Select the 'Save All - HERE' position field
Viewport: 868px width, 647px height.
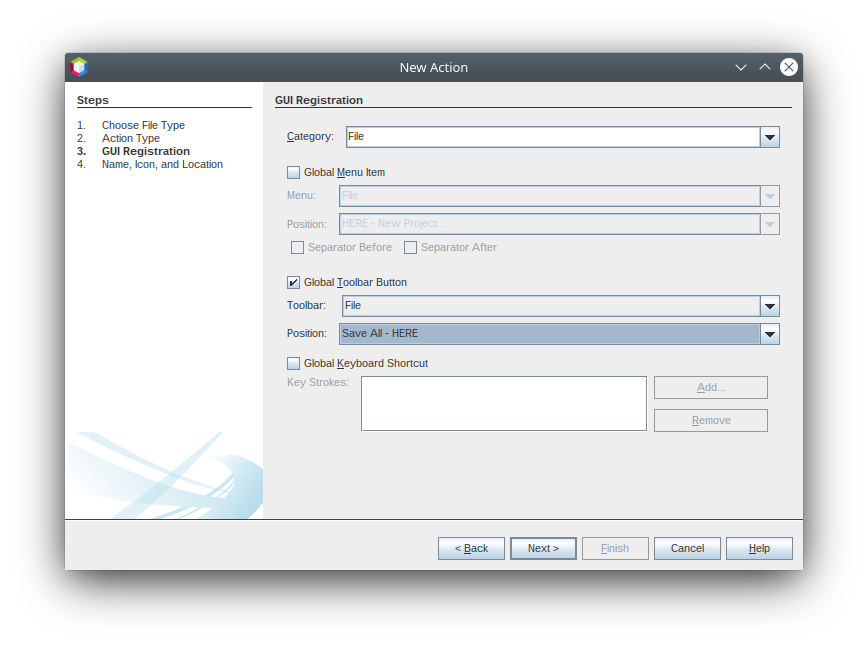click(549, 334)
